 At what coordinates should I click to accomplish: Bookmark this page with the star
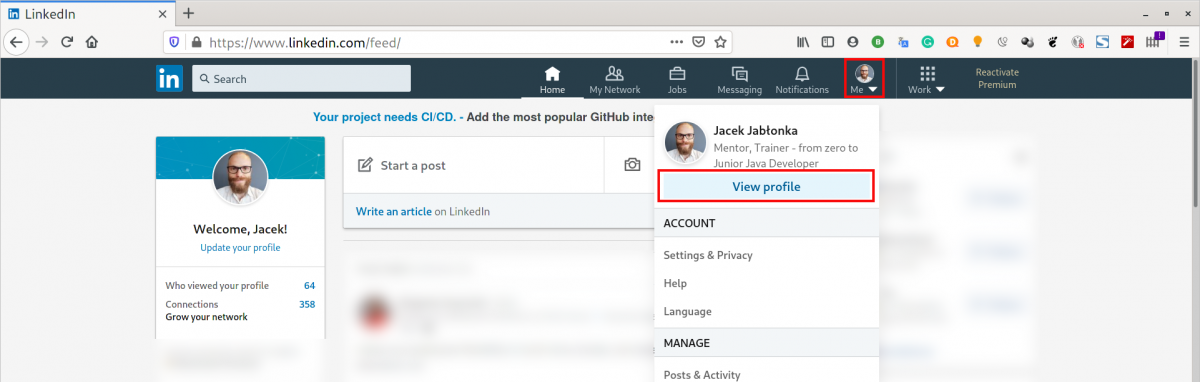720,43
